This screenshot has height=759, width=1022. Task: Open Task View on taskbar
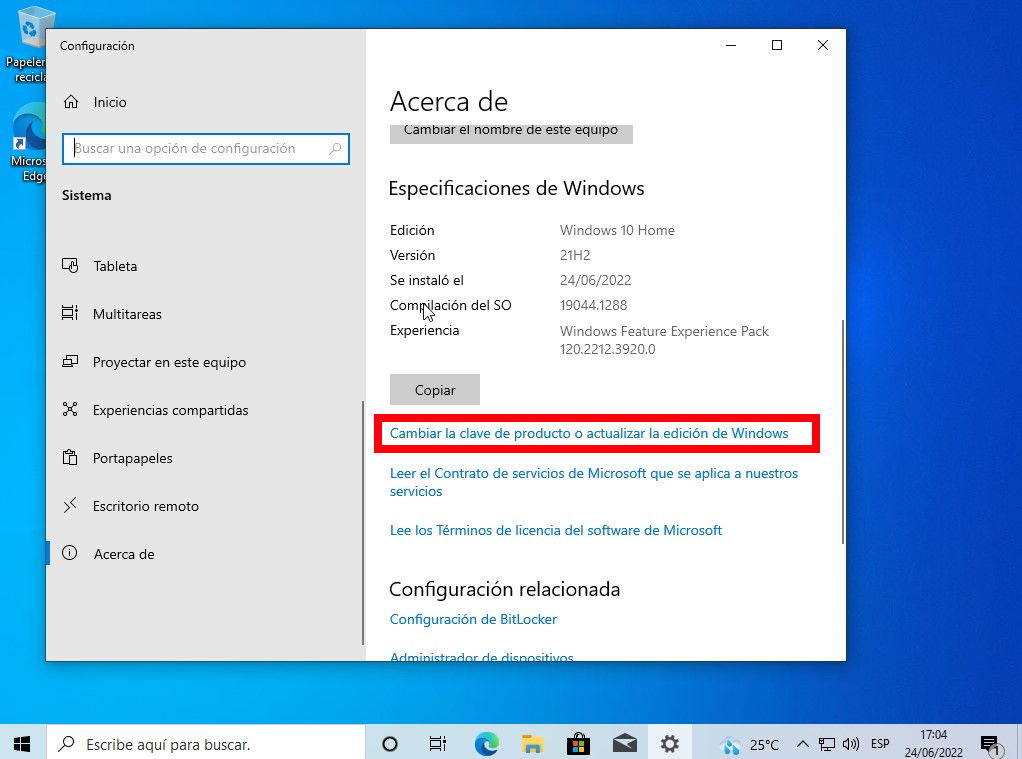(437, 743)
